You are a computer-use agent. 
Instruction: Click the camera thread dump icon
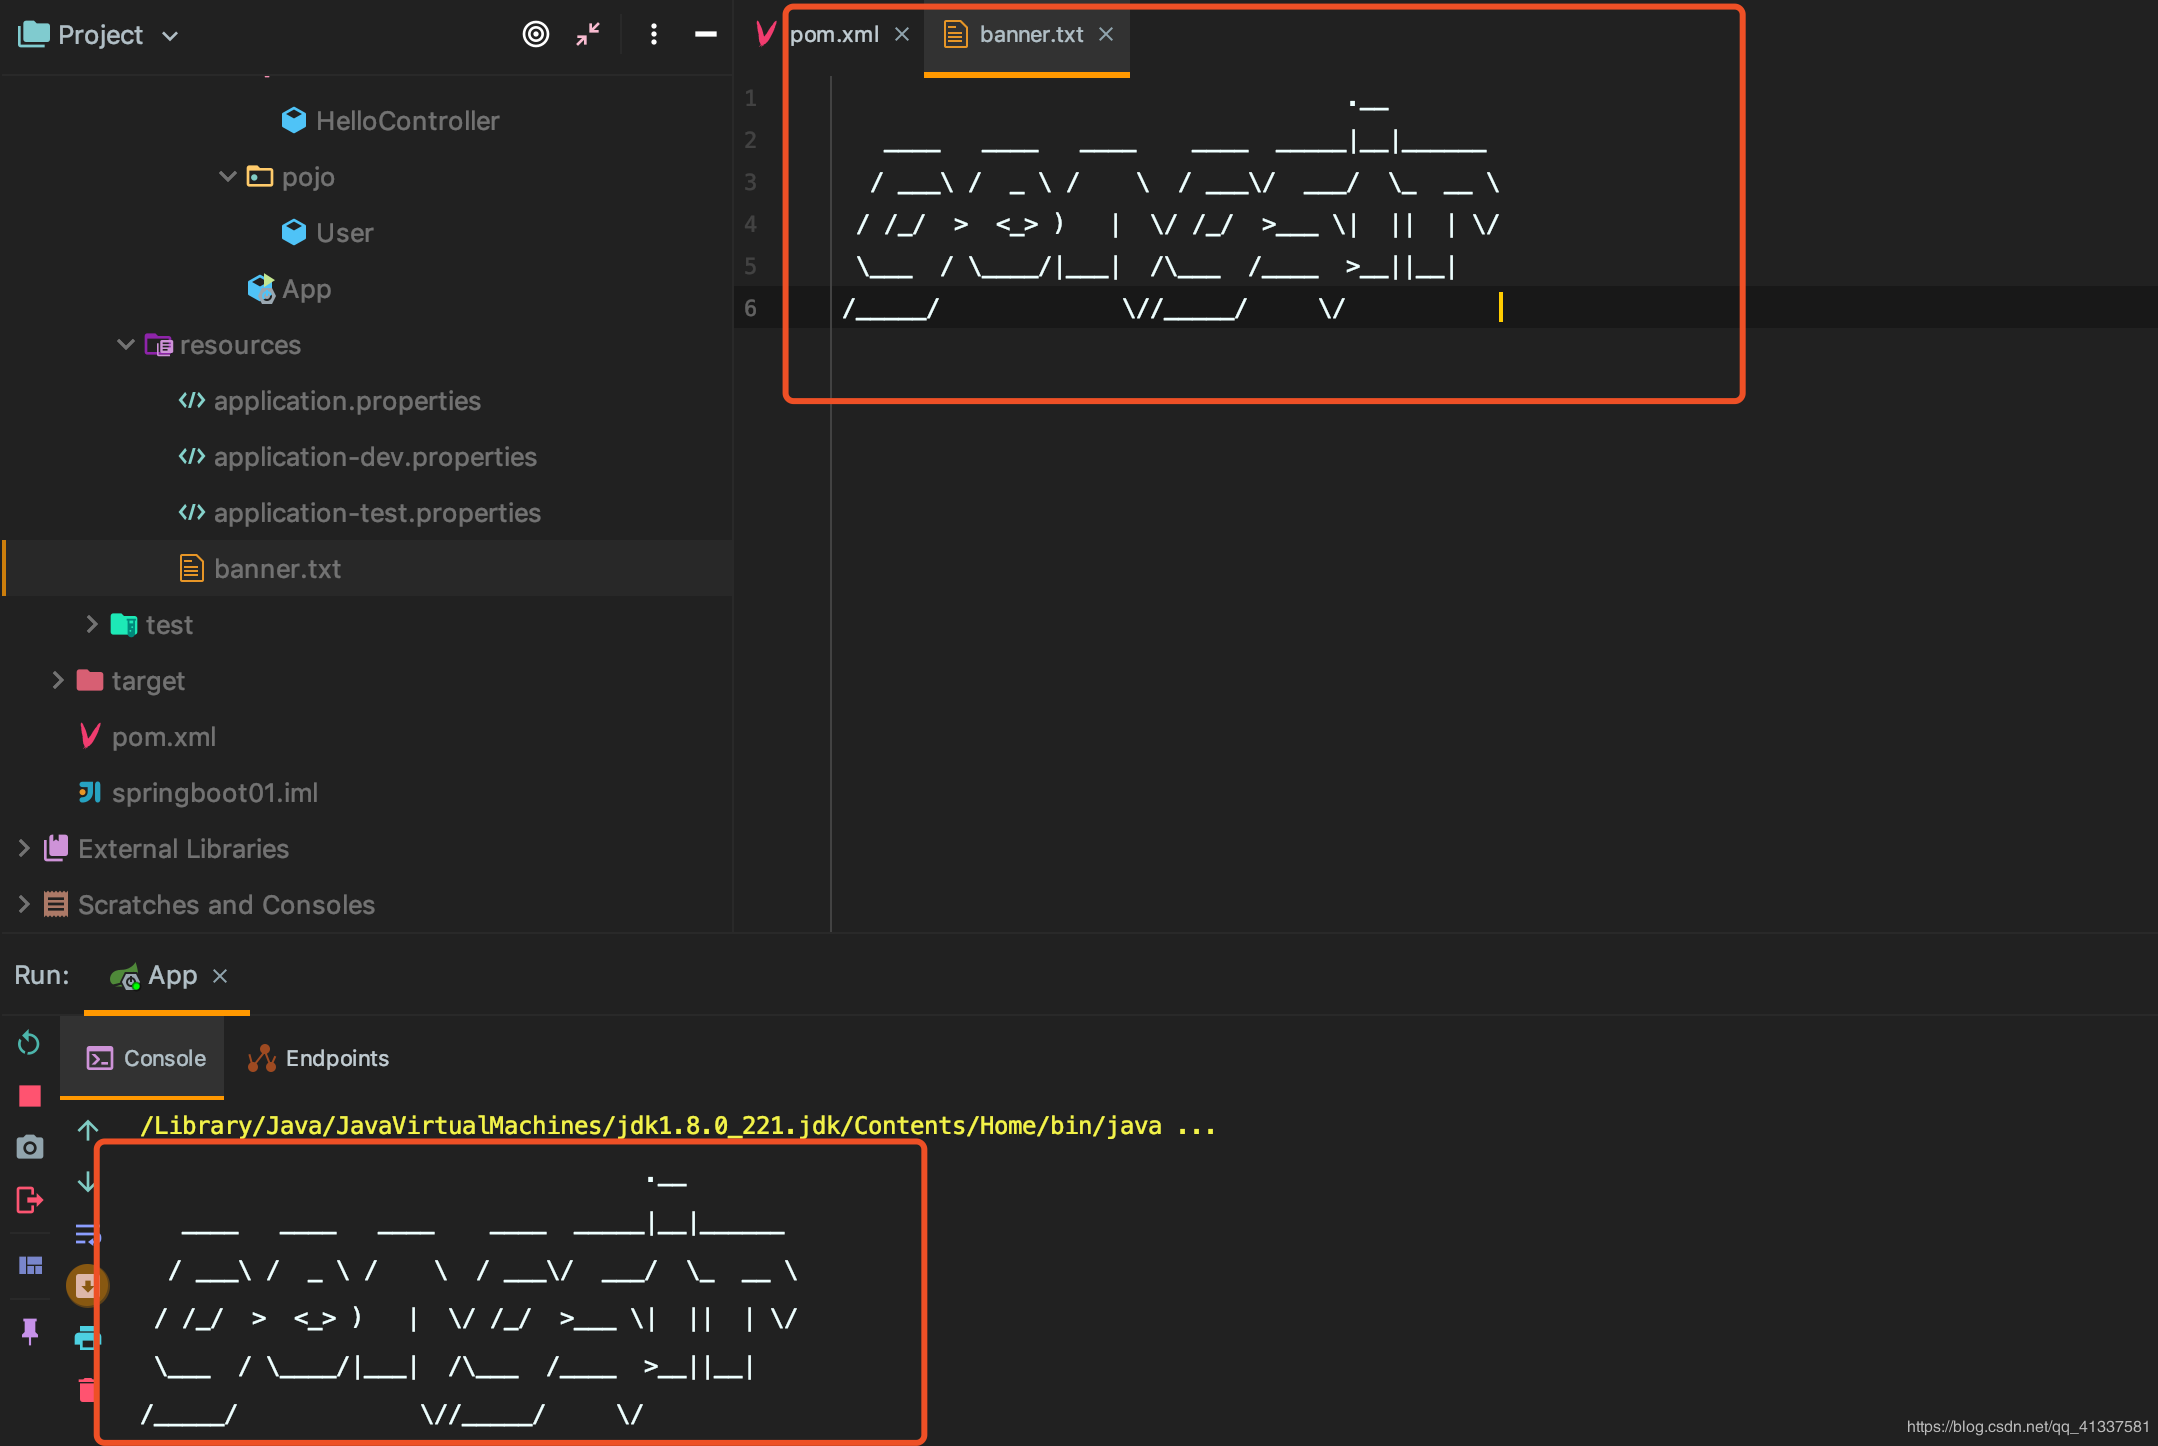[30, 1147]
